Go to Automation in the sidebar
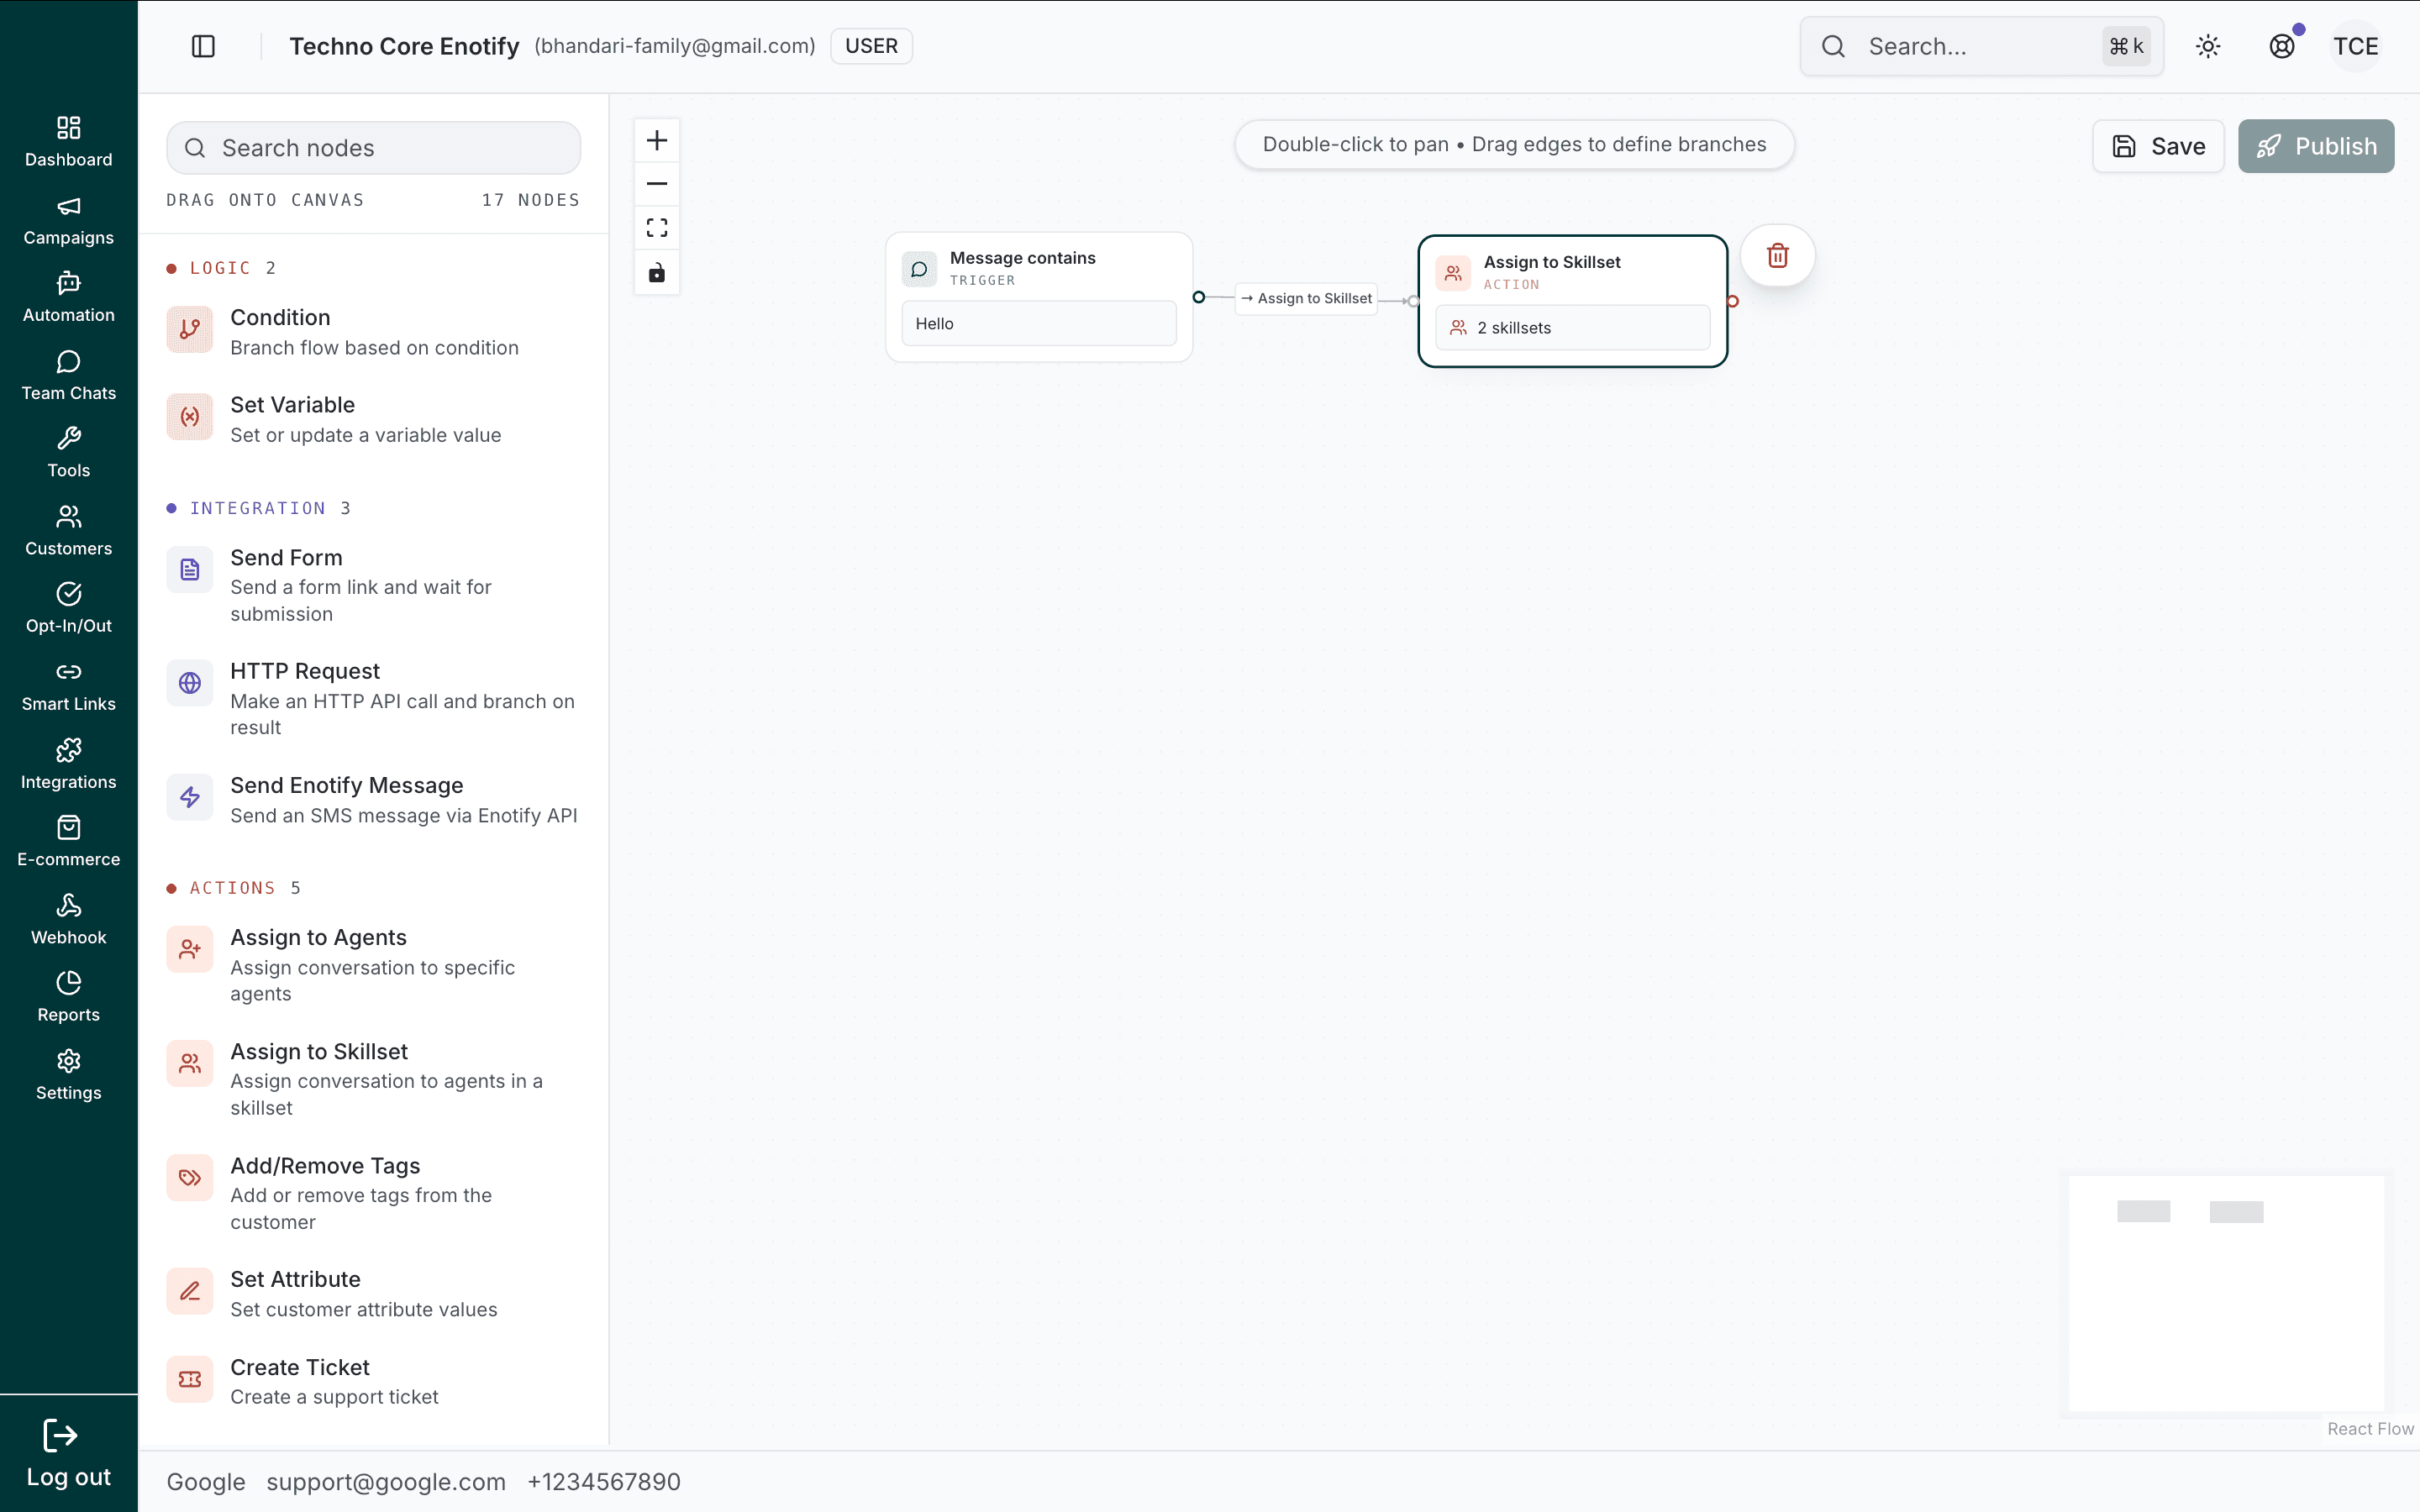The image size is (2420, 1512). pyautogui.click(x=68, y=297)
